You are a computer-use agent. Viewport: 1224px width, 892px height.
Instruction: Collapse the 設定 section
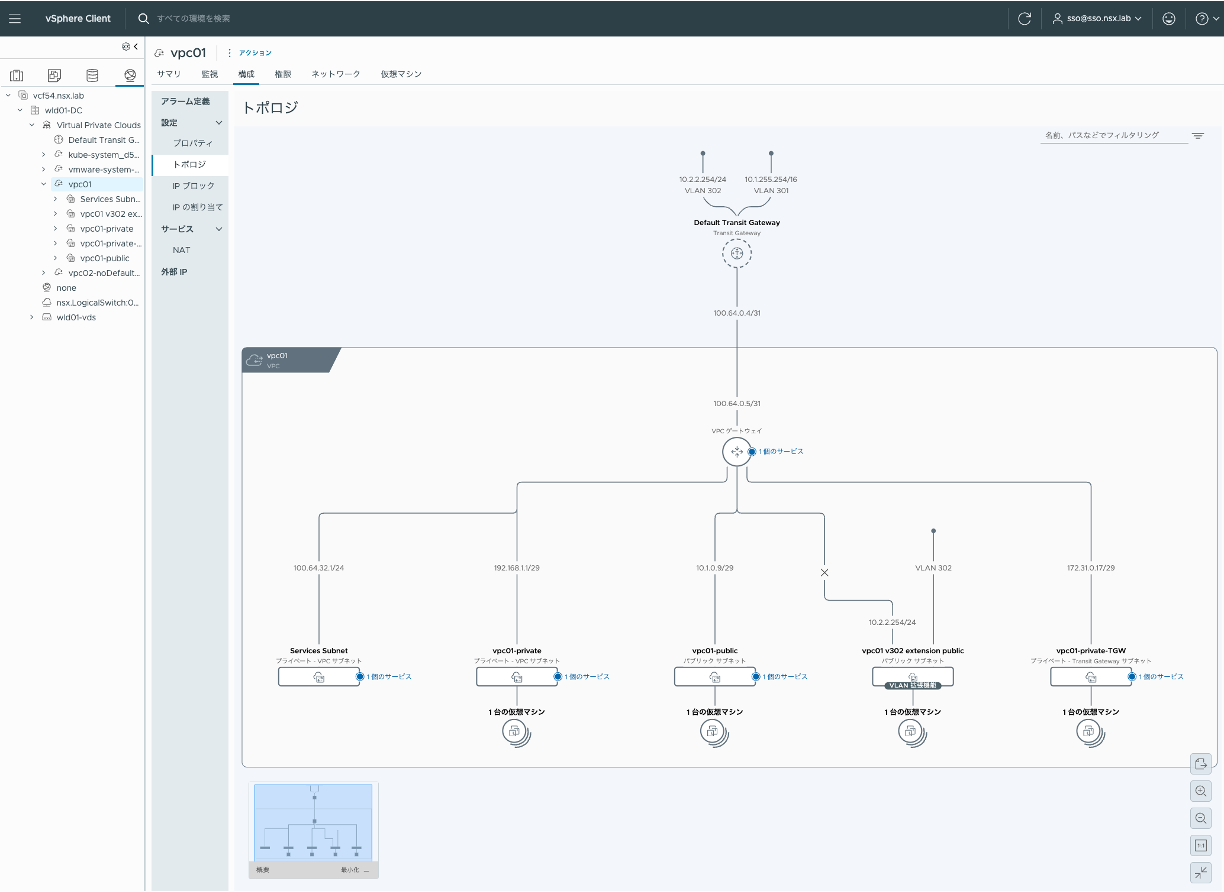click(x=219, y=123)
